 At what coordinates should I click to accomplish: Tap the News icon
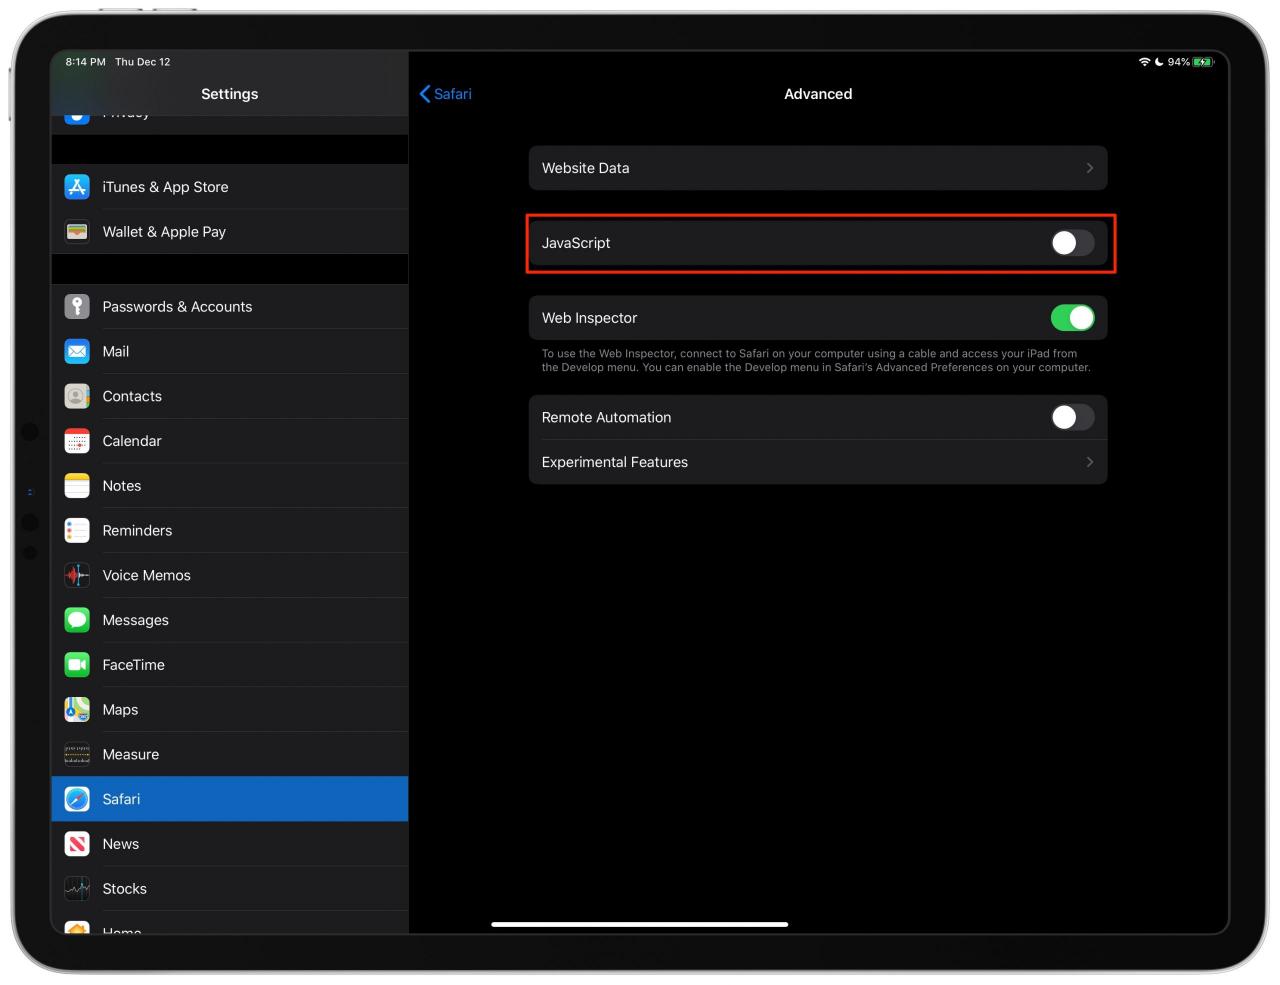(x=77, y=844)
